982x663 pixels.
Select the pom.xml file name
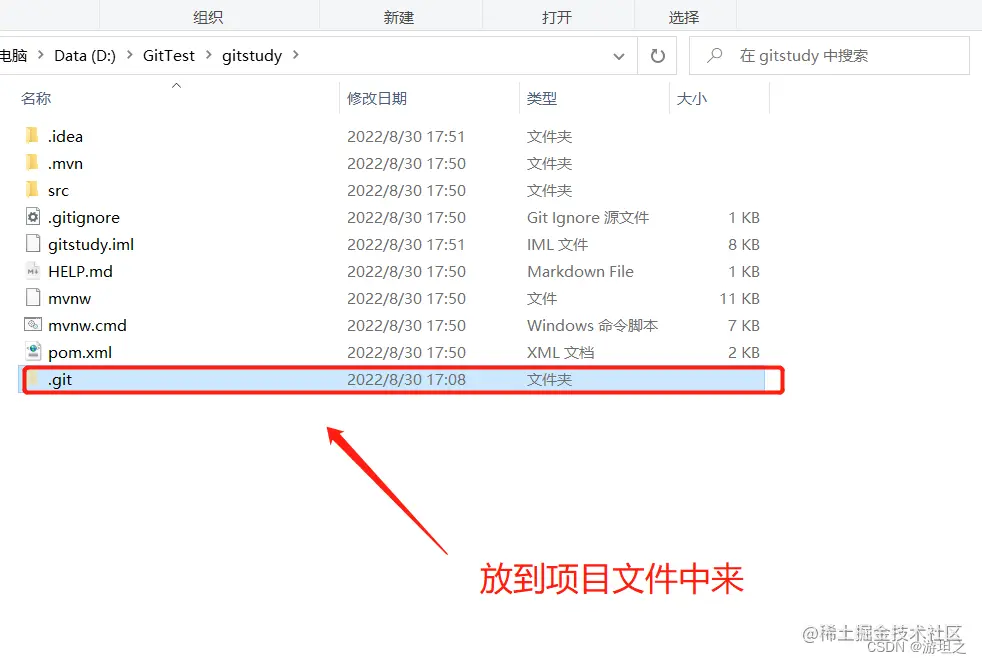(80, 352)
